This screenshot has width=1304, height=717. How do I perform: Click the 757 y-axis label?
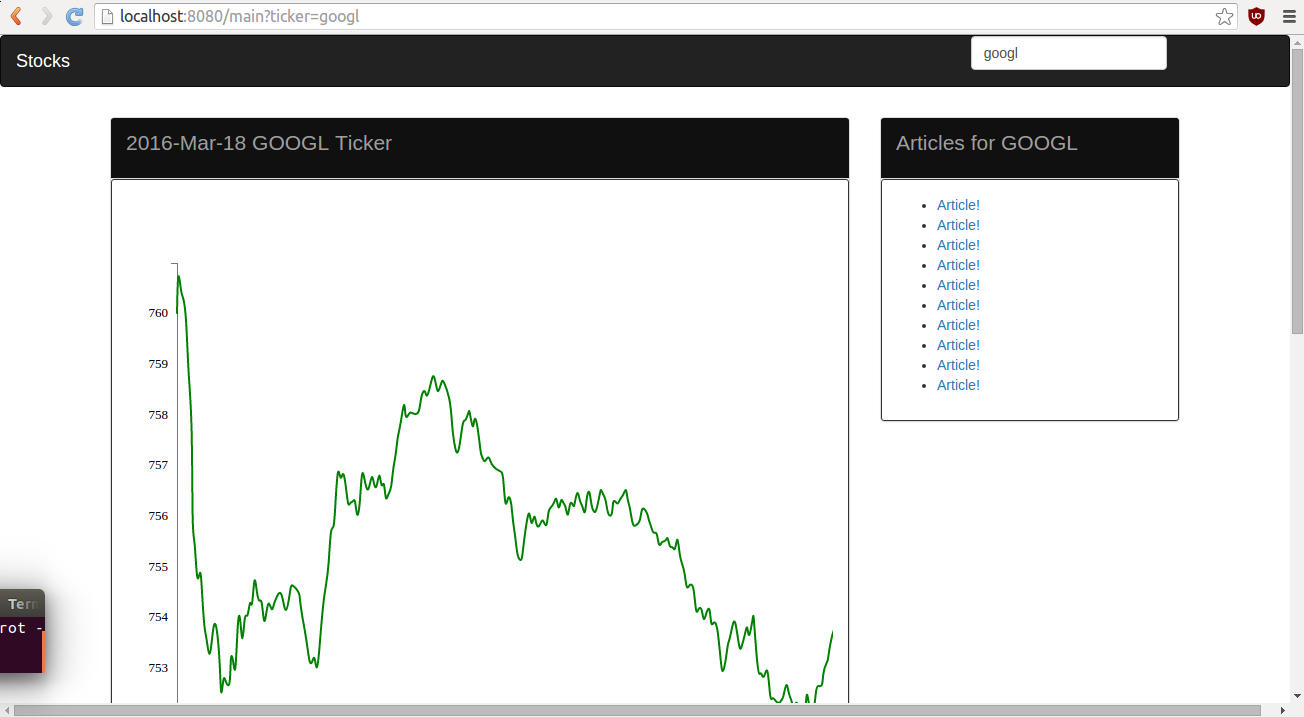(158, 465)
